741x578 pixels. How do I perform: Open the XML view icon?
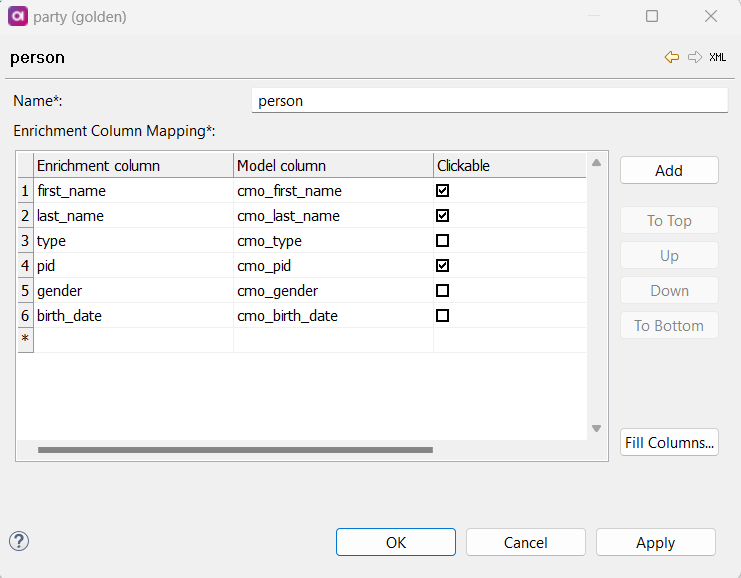(718, 57)
